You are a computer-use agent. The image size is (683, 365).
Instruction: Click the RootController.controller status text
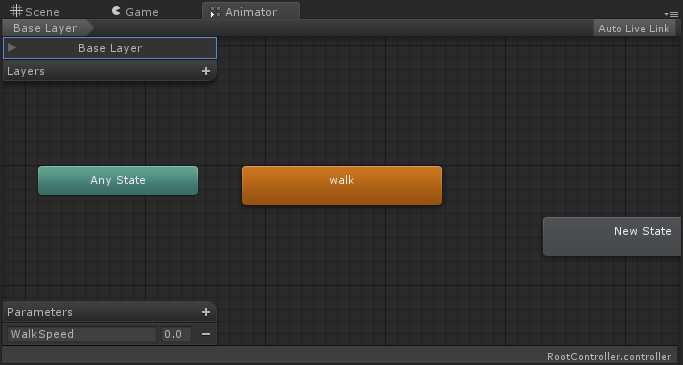click(609, 357)
